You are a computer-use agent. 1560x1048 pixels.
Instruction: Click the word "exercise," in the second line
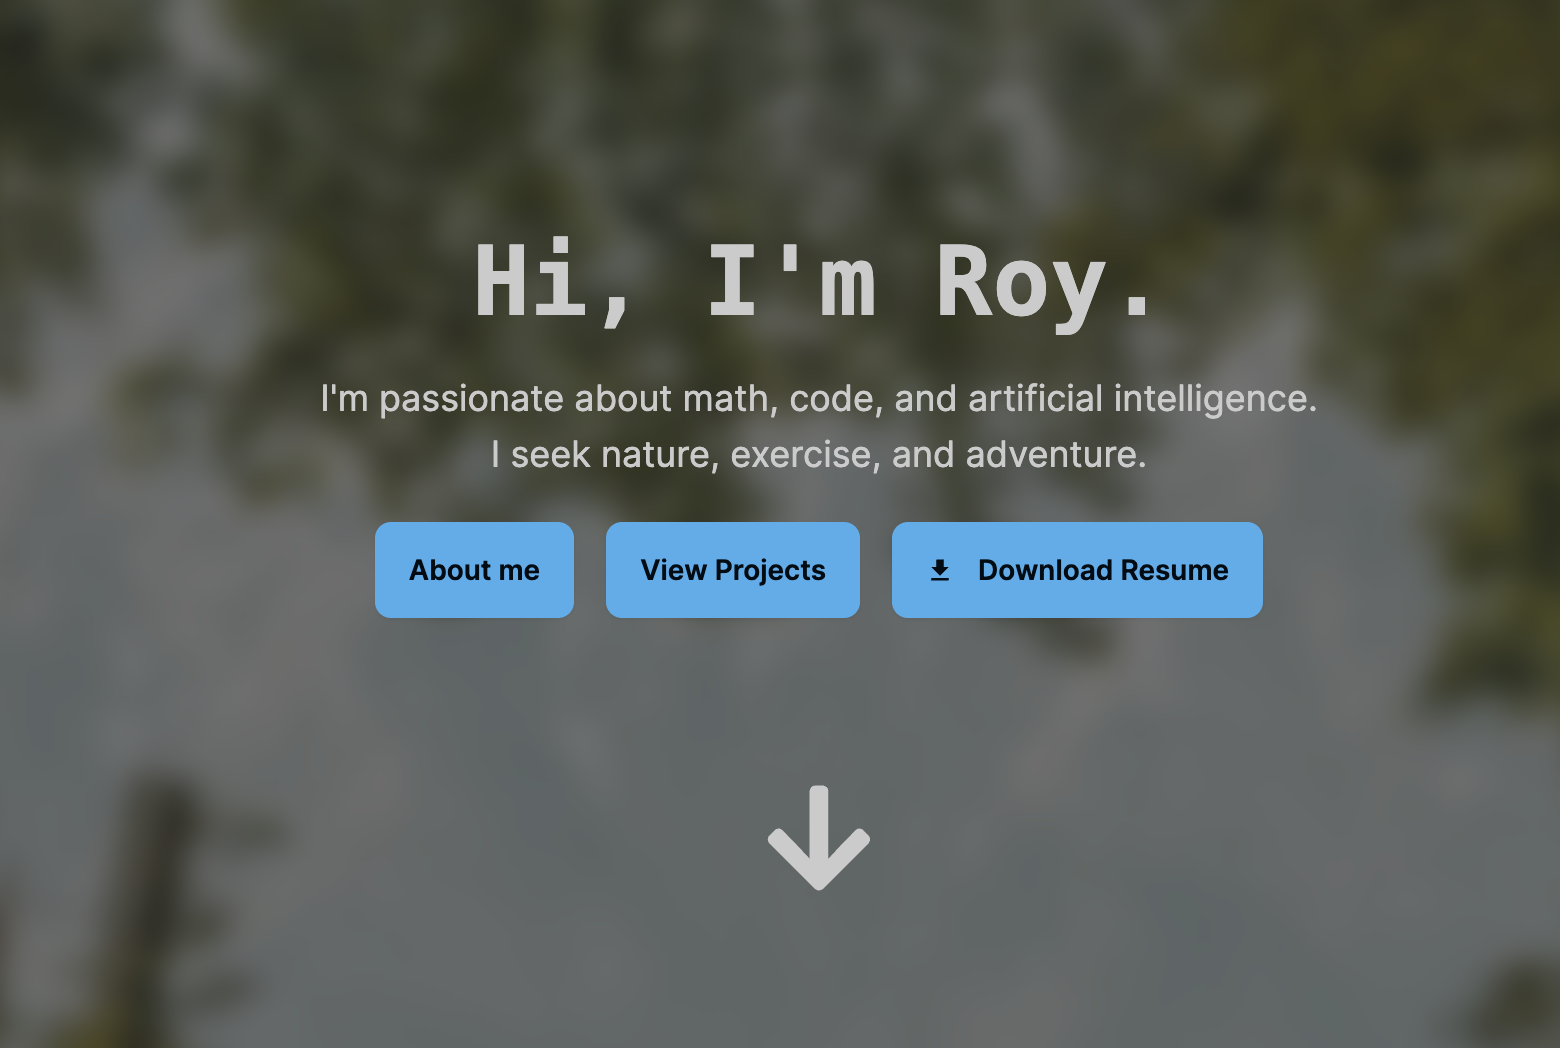coord(806,455)
